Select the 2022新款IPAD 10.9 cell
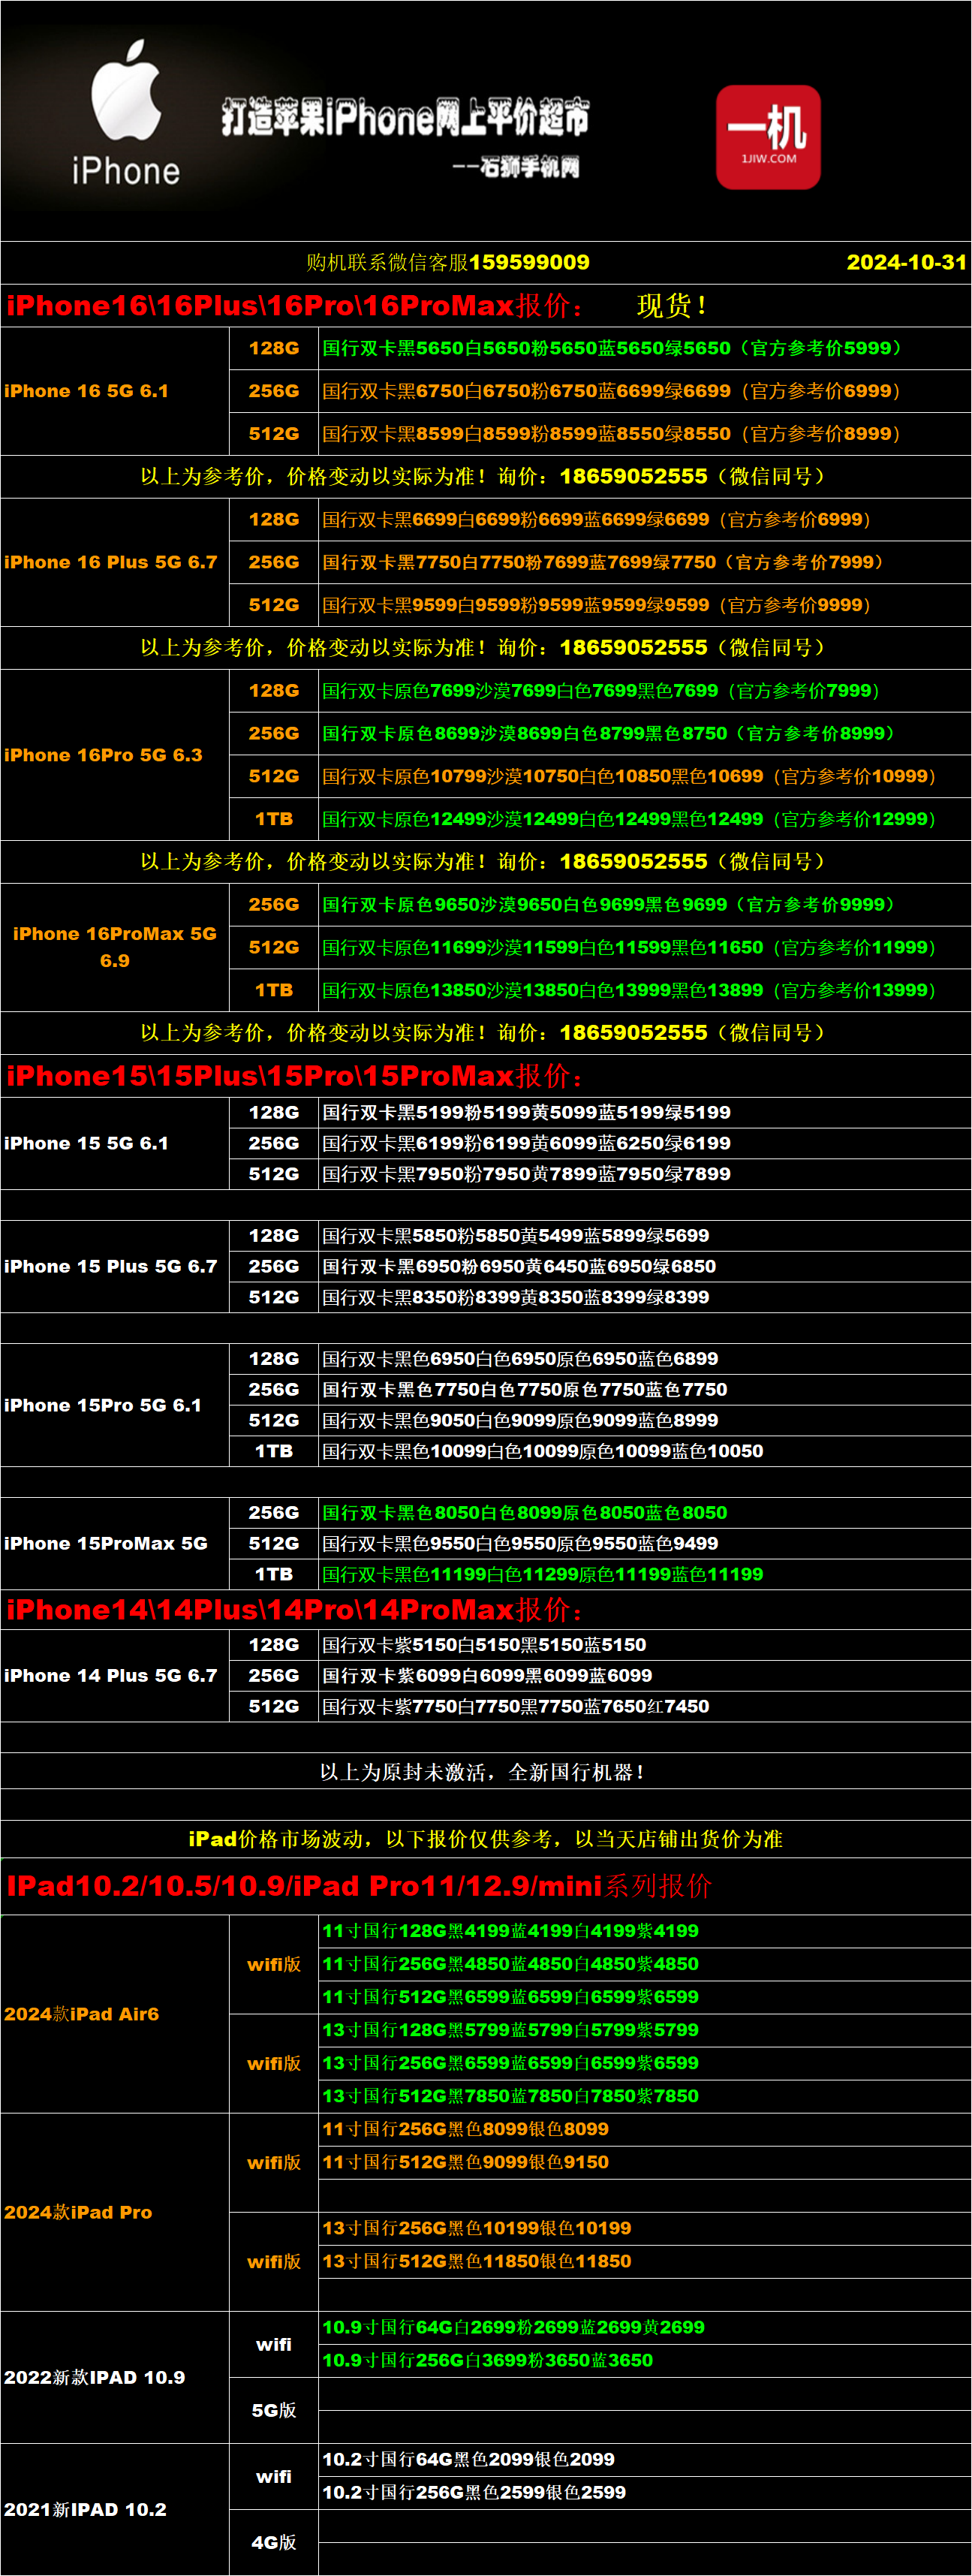Image resolution: width=972 pixels, height=2576 pixels. click(115, 2377)
